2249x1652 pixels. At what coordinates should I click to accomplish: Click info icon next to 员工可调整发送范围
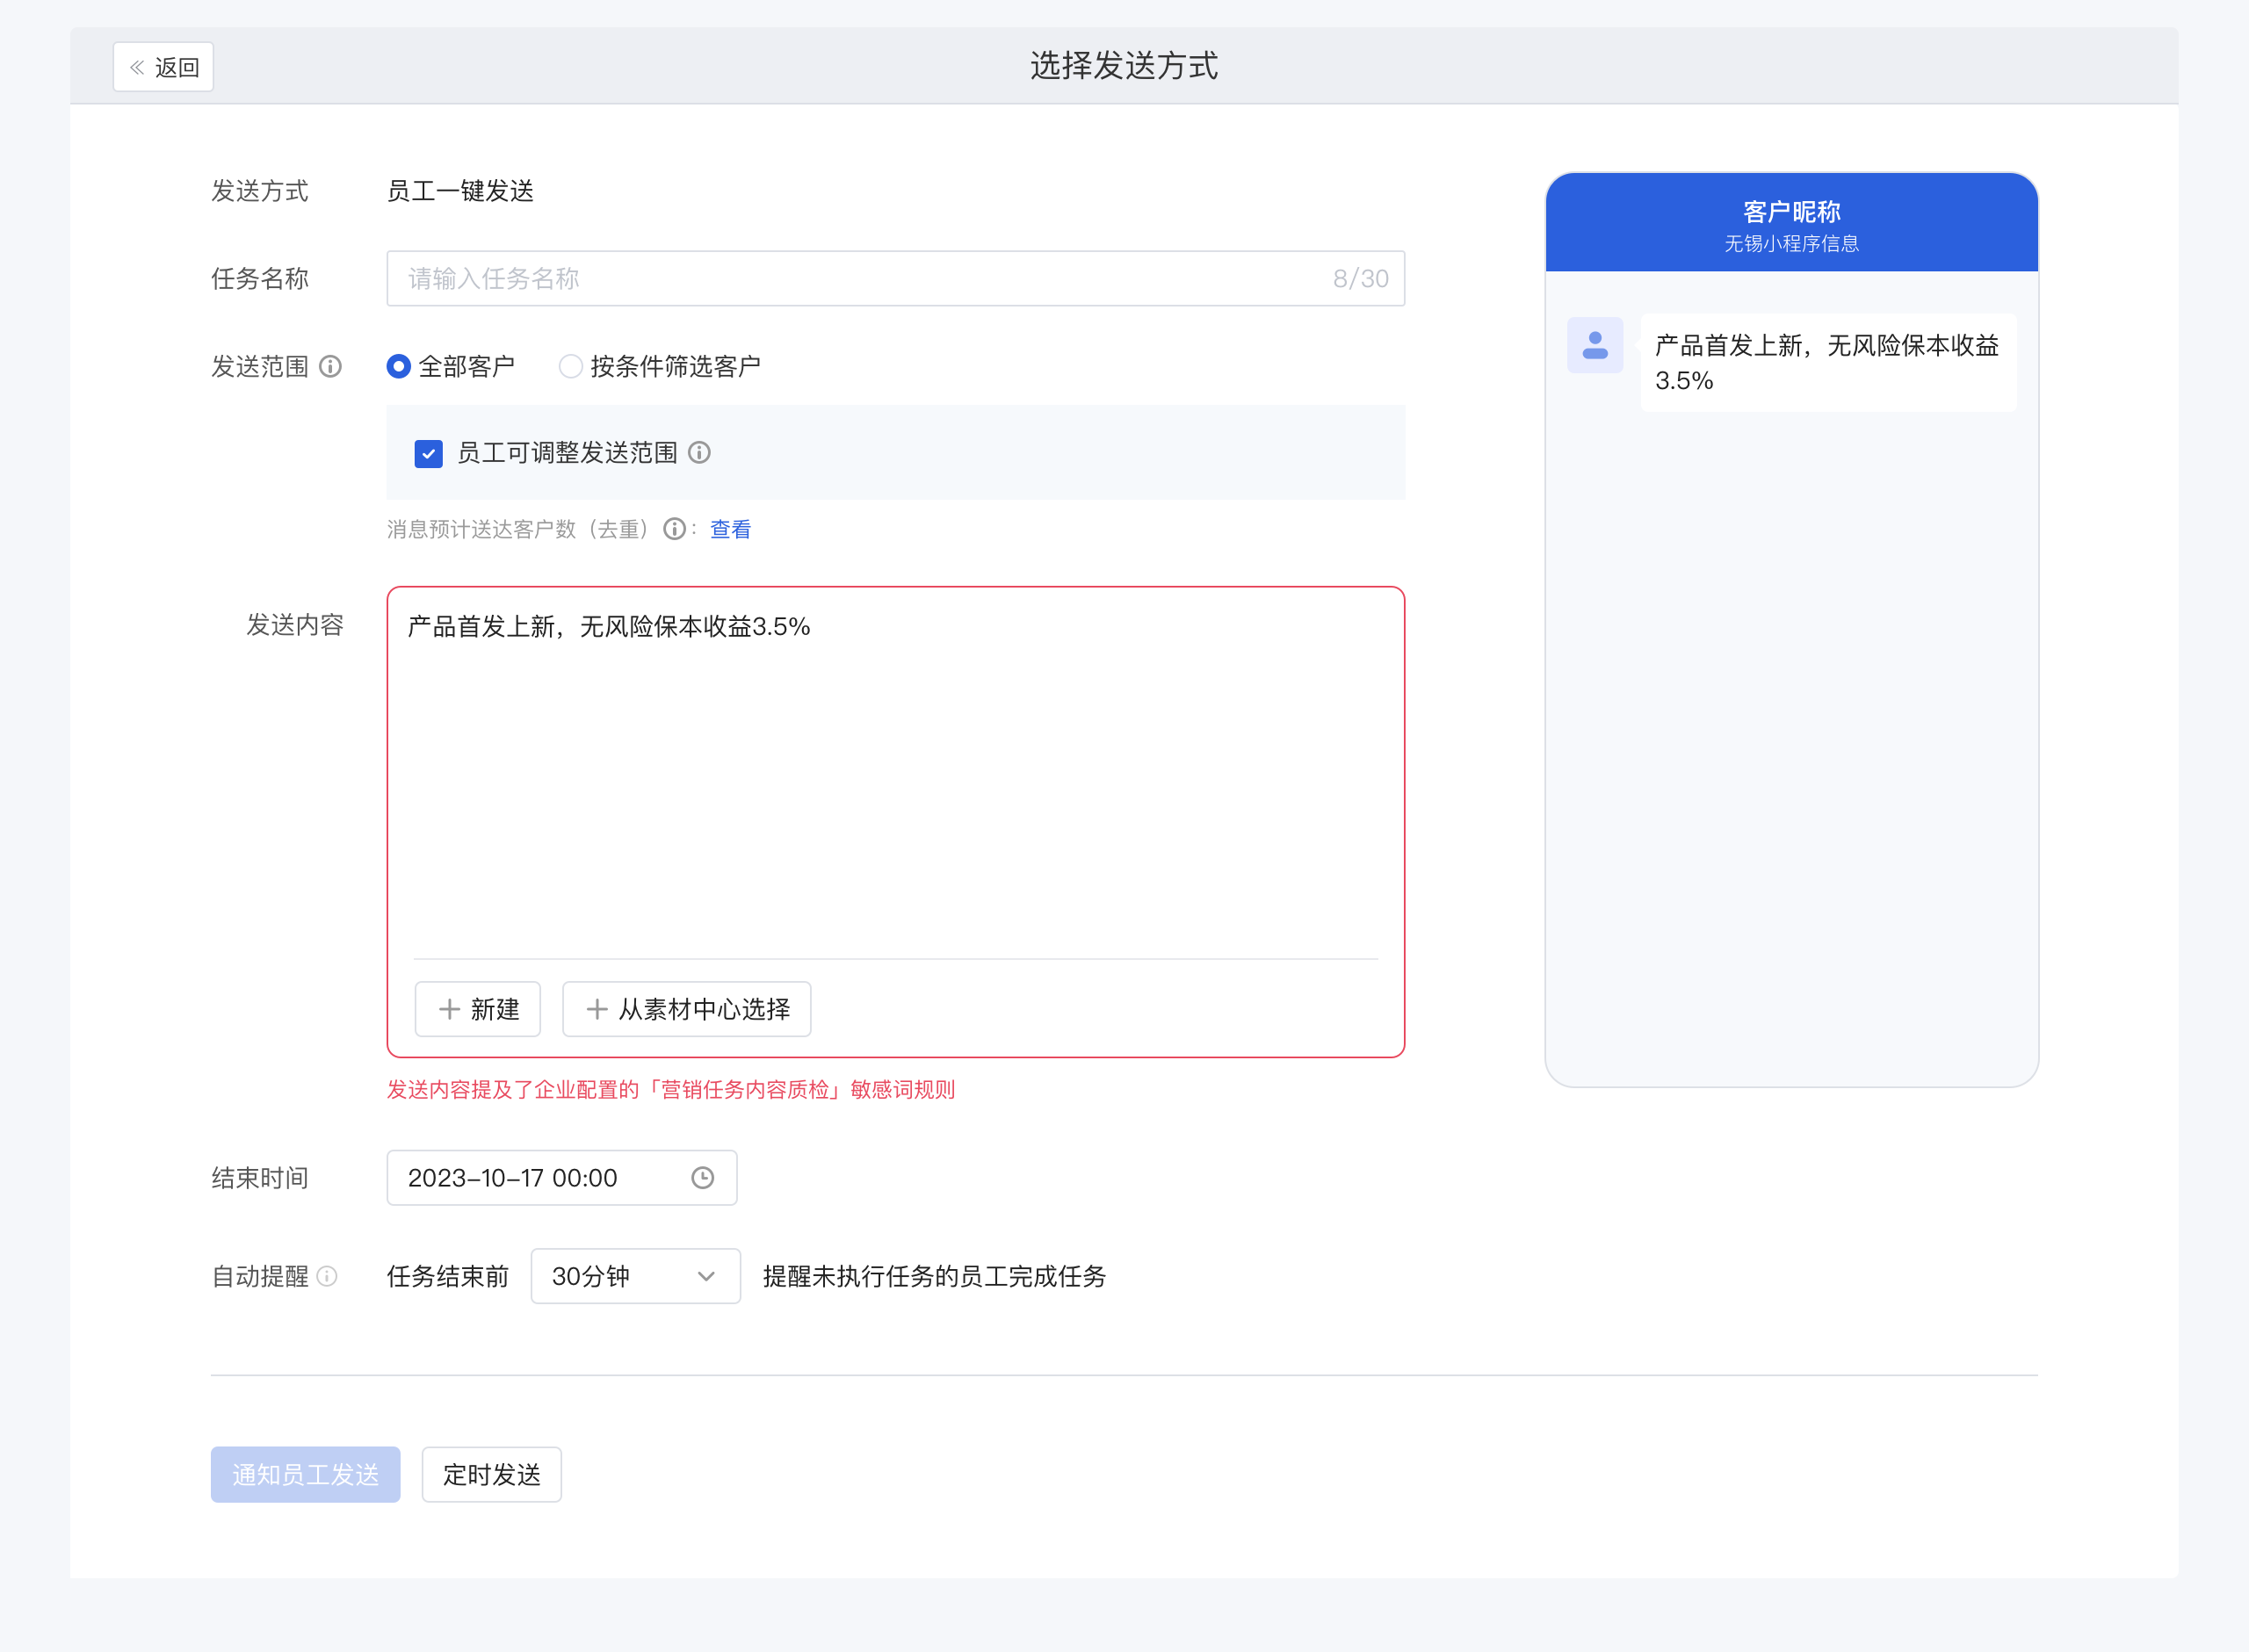click(x=700, y=453)
